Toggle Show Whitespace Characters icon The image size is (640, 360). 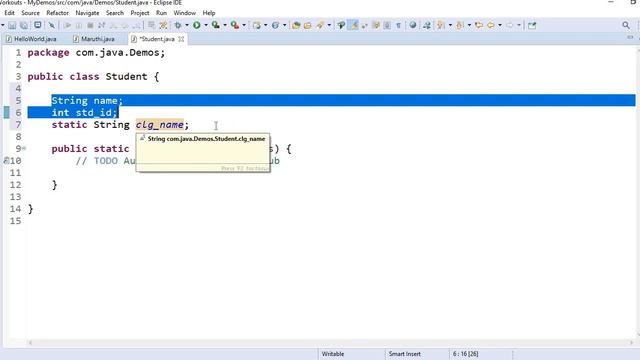(x=398, y=25)
